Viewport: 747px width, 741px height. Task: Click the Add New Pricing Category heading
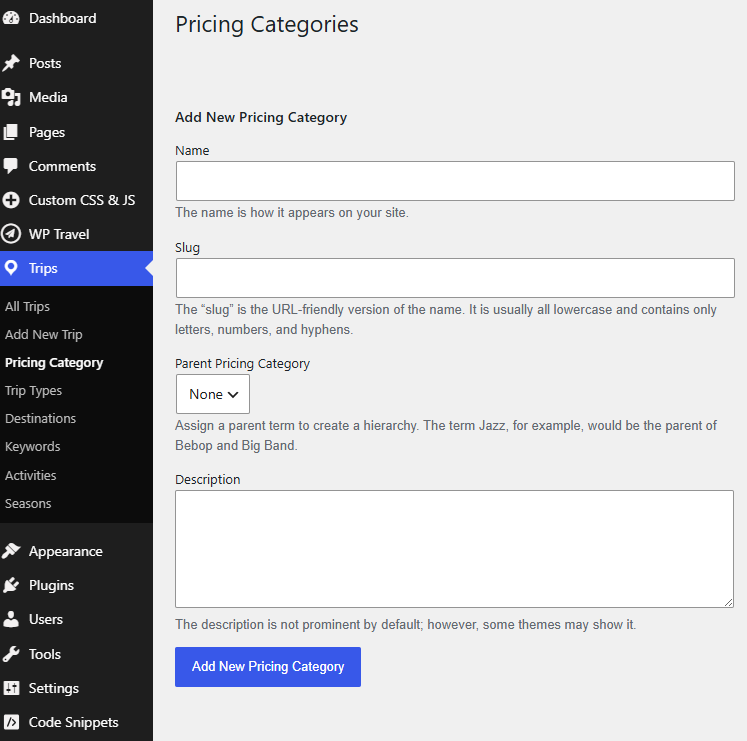coord(261,118)
